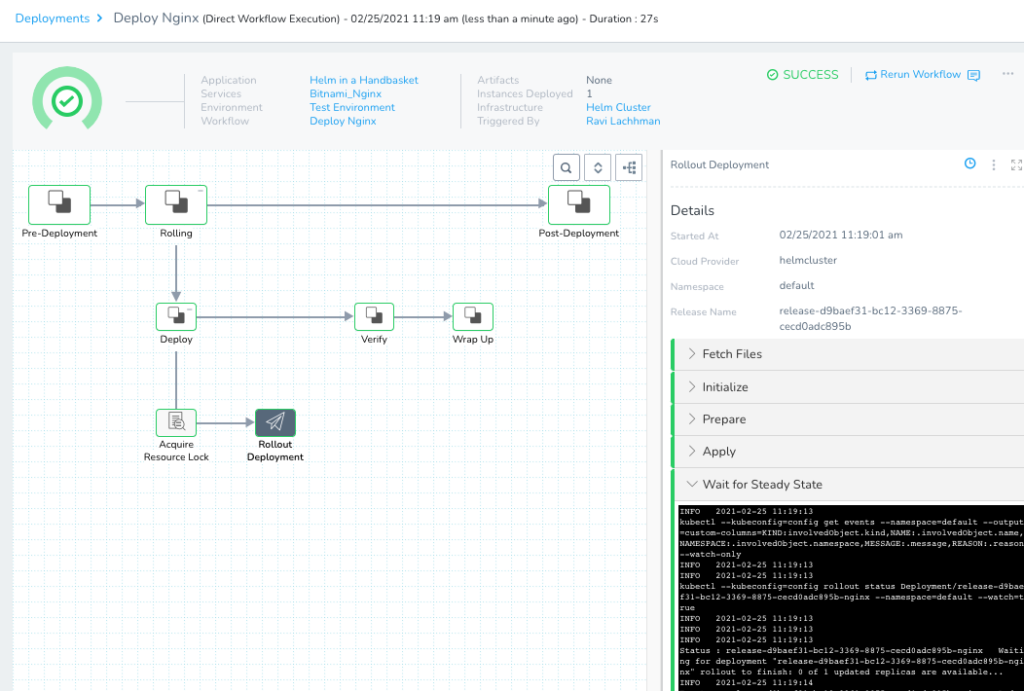Image resolution: width=1024 pixels, height=691 pixels.
Task: Click the expand/collapse arrows canvas button
Action: [x=598, y=168]
